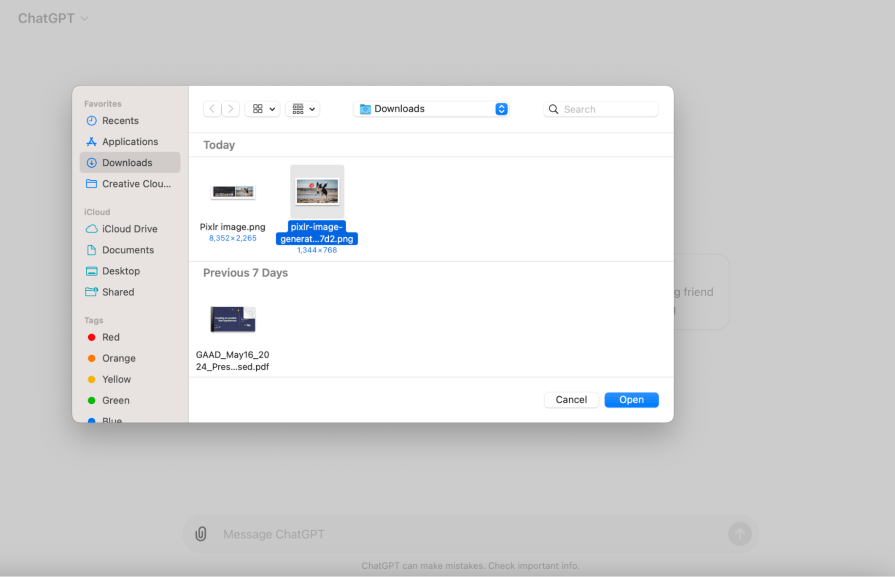Switch to icon view in the file dialog
This screenshot has width=895, height=577.
[256, 108]
